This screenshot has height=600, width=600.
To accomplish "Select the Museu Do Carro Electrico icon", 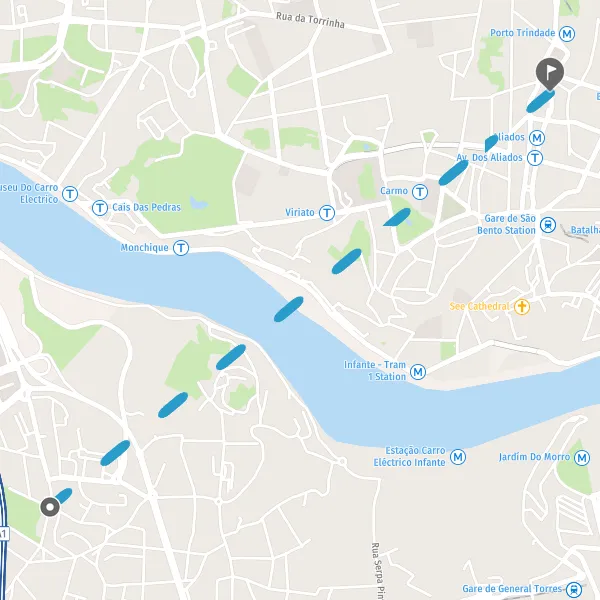I will [x=70, y=194].
